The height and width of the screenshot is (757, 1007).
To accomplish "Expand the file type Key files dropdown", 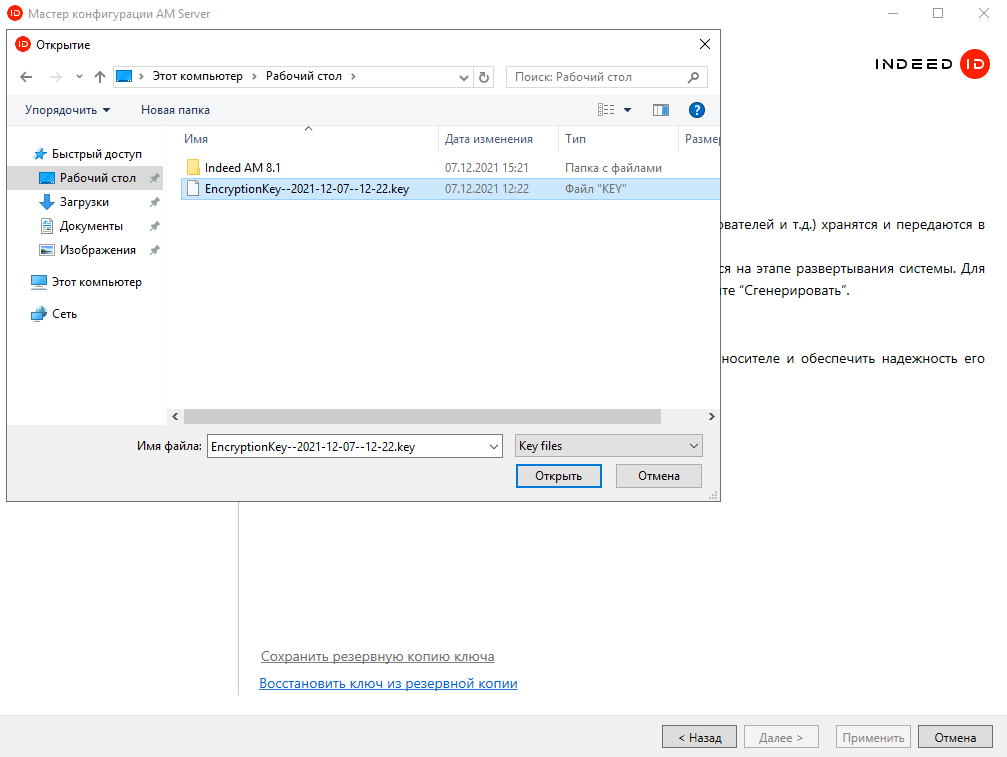I will [694, 446].
